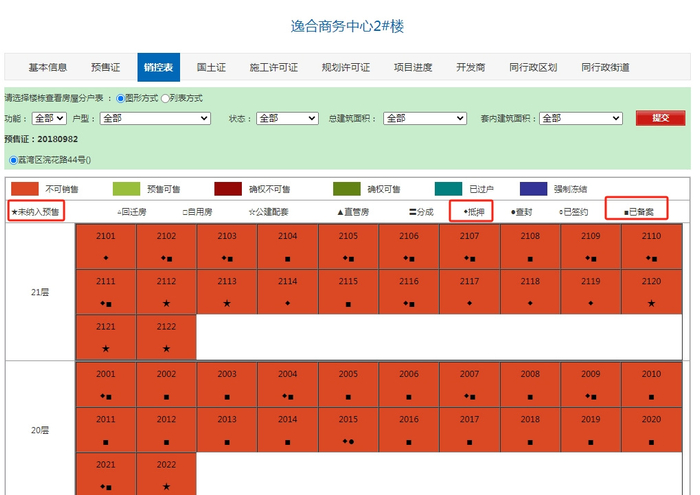Click the star icon in unit 2112

166,303
